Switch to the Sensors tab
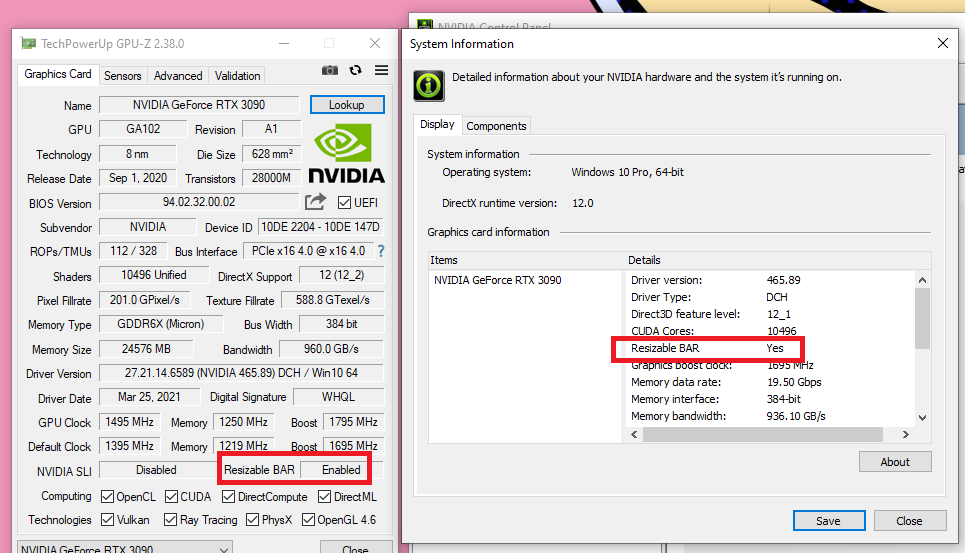This screenshot has height=553, width=965. tap(122, 76)
